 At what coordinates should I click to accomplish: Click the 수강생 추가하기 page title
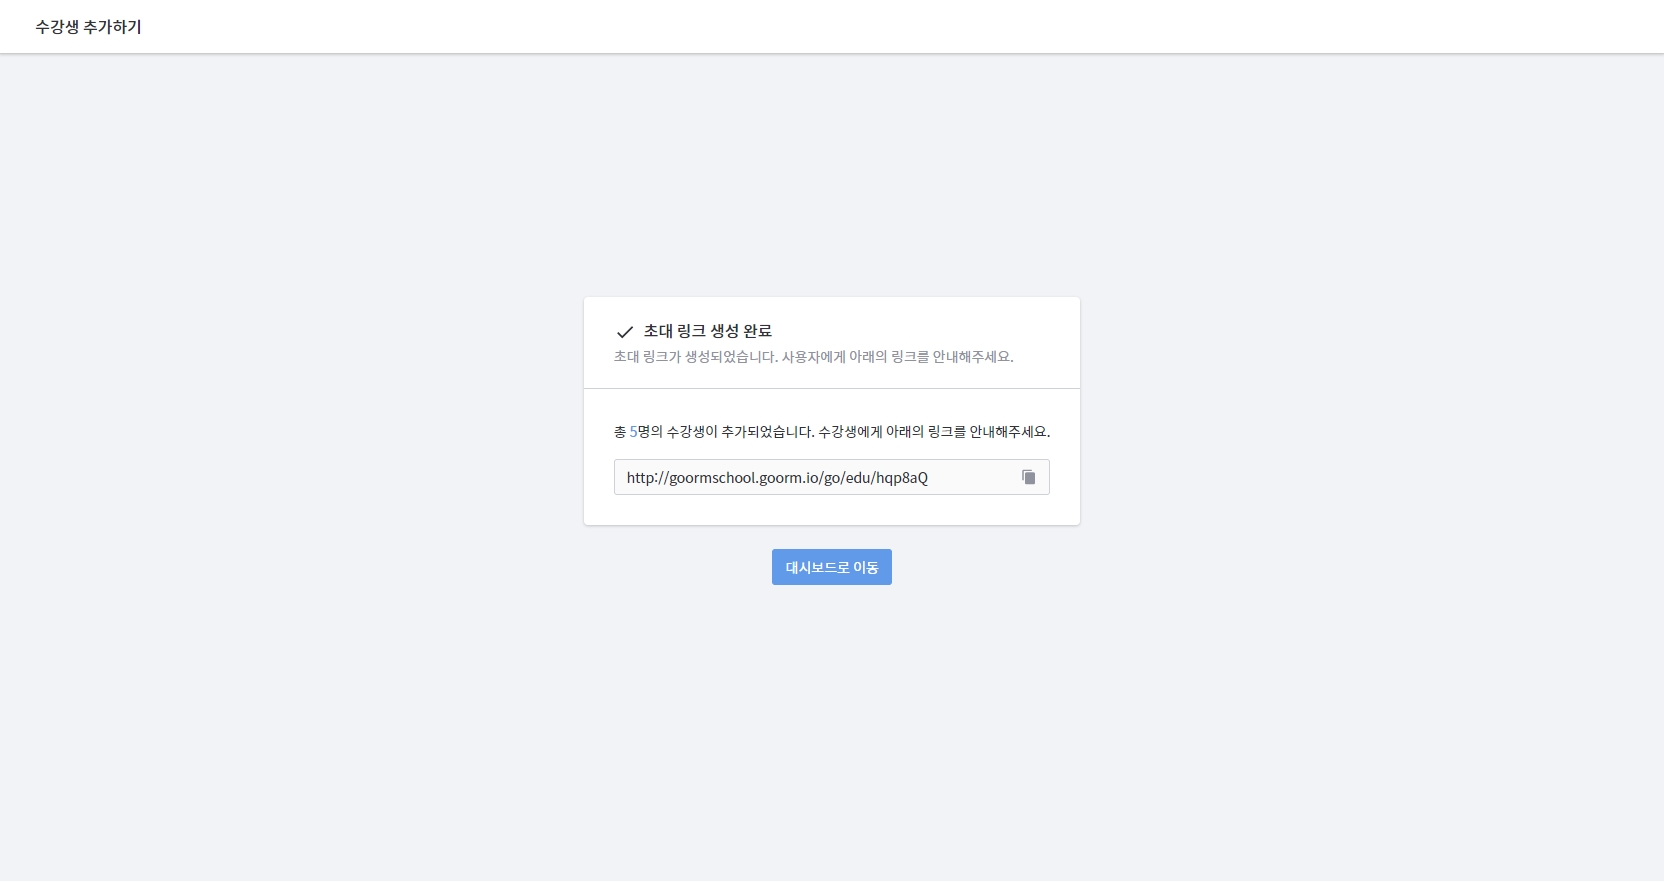(x=88, y=27)
